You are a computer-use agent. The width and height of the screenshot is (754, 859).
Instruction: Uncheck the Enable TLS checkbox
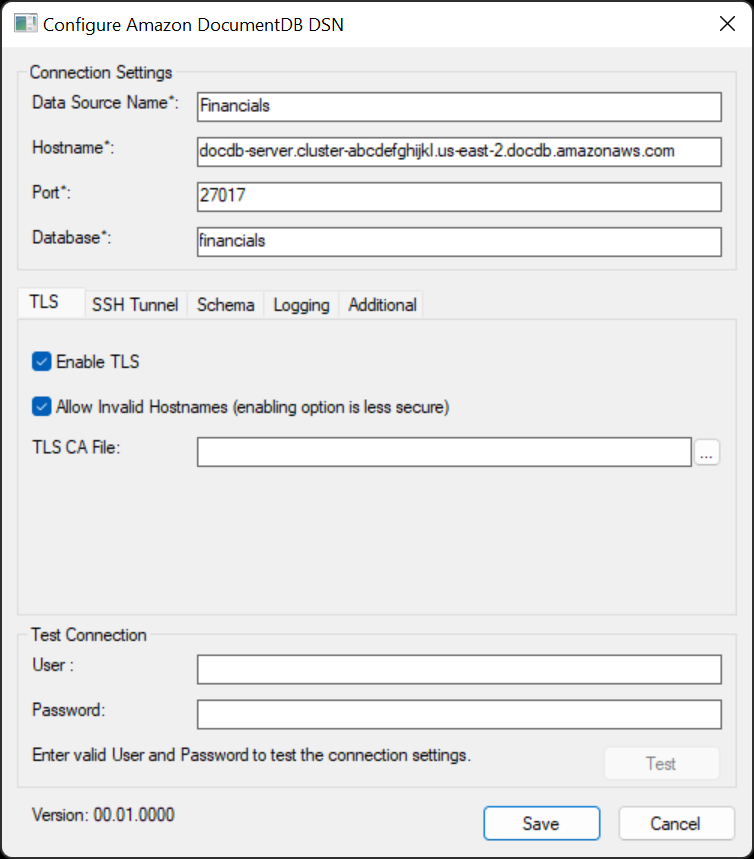(42, 362)
